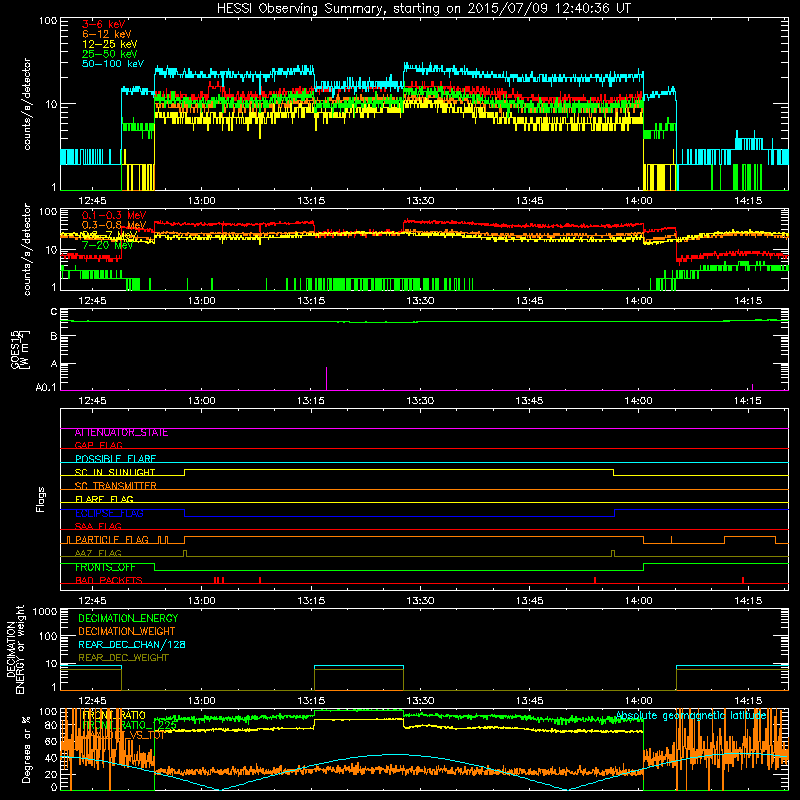Click the Absolute geomagnetic latitude label

pos(691,716)
